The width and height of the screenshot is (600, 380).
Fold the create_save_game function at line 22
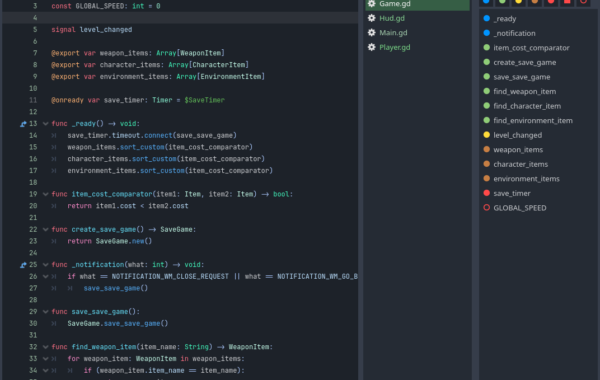click(46, 229)
